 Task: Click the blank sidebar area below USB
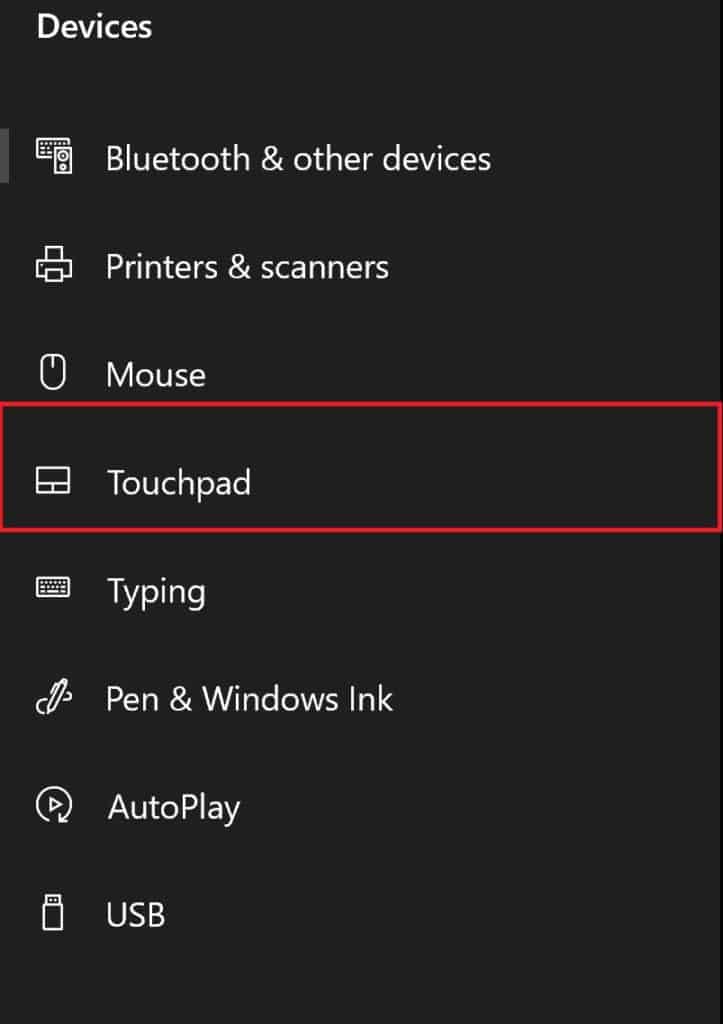pyautogui.click(x=361, y=980)
